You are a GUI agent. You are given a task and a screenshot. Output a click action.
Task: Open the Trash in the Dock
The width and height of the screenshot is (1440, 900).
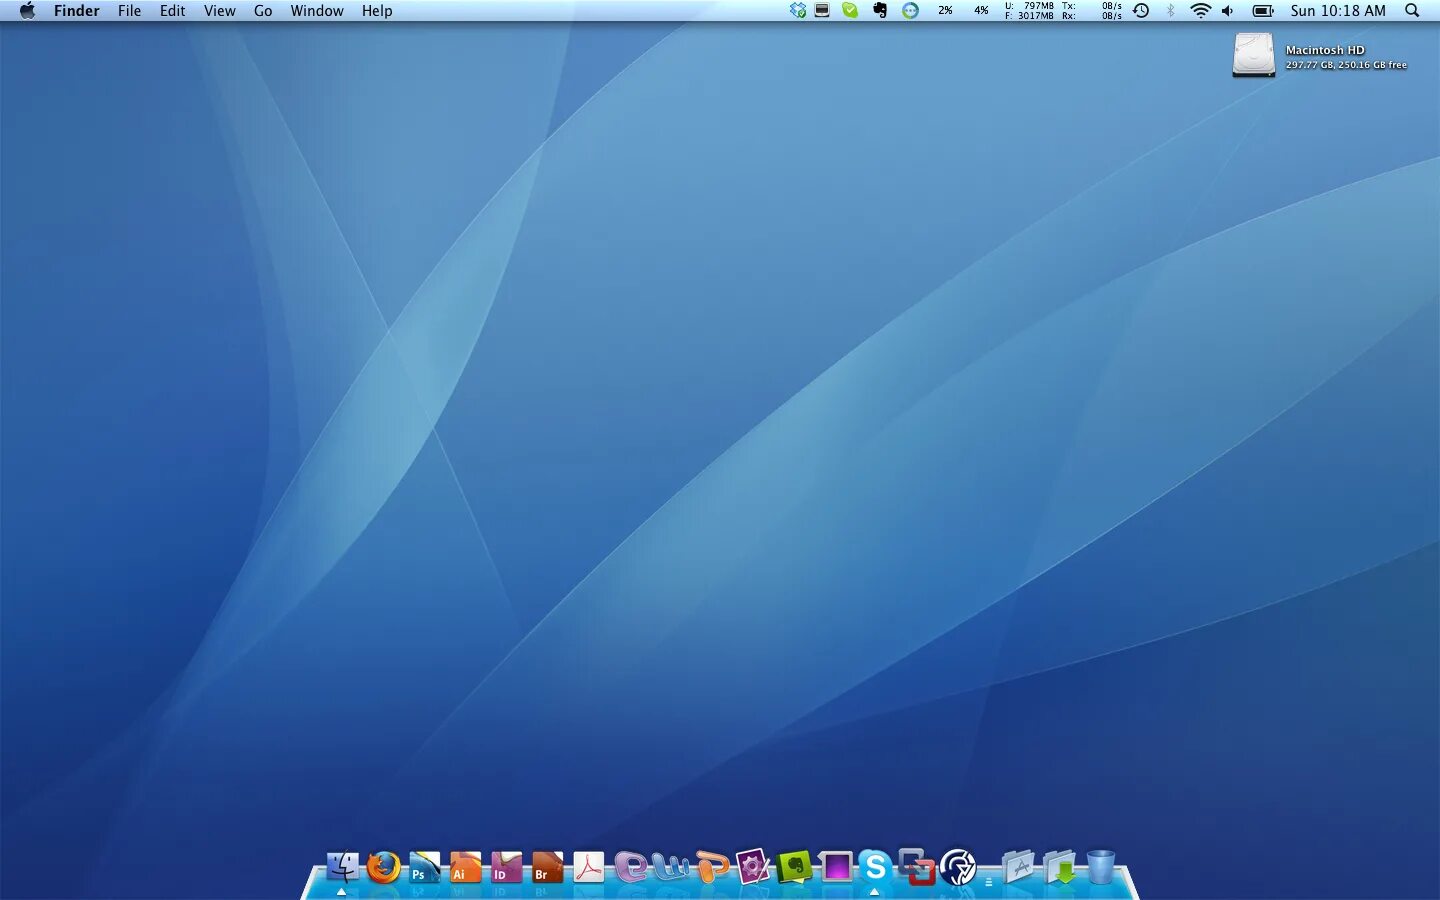click(x=1100, y=866)
